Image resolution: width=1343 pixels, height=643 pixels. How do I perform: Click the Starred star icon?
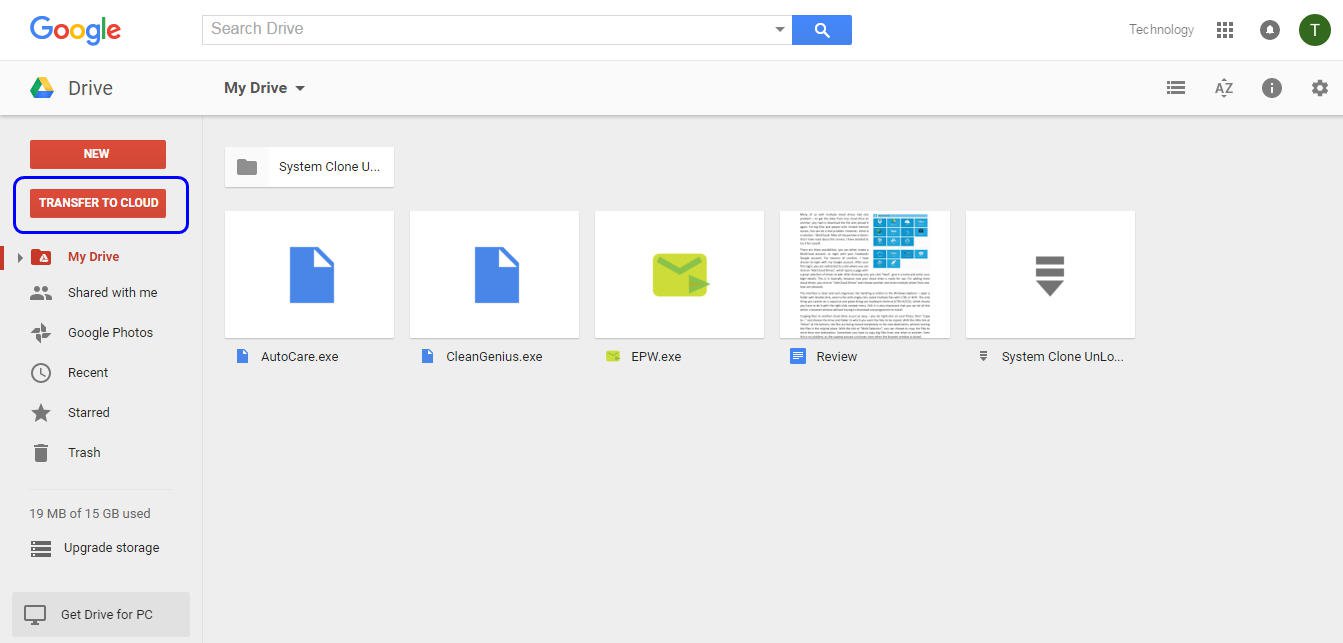pos(41,413)
